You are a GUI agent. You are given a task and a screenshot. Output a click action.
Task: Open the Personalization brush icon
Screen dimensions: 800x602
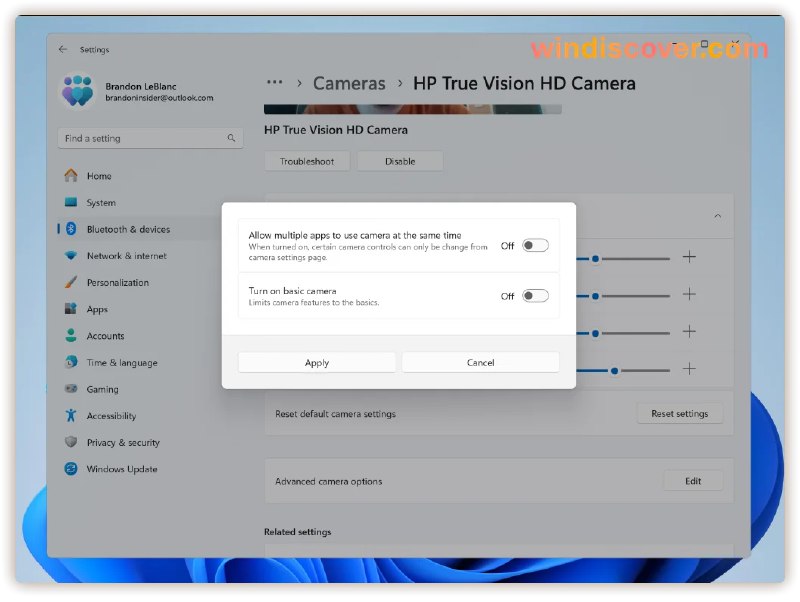point(71,282)
